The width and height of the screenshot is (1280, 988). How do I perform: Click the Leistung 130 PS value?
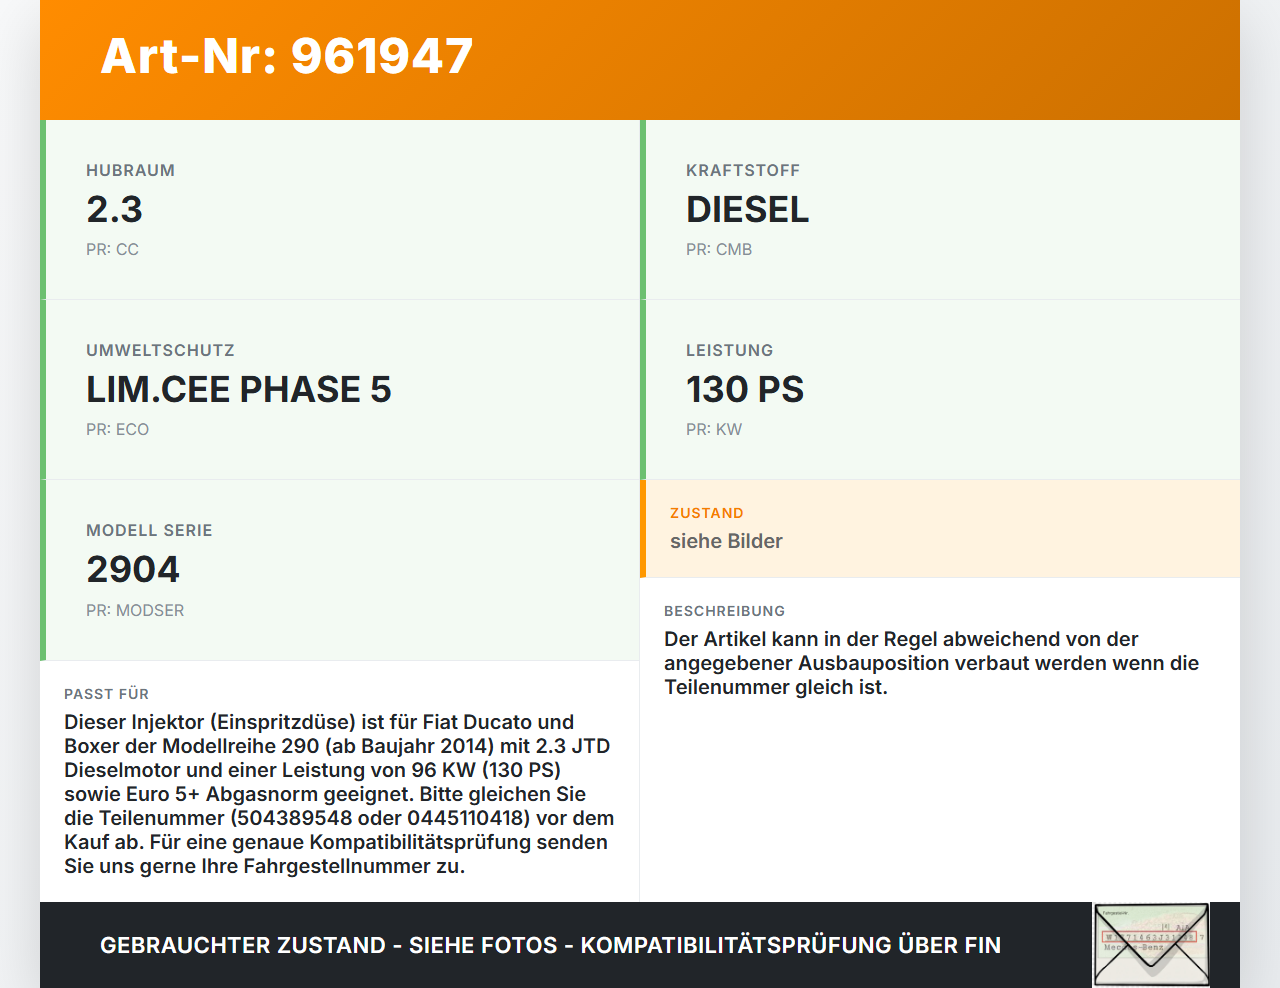tap(744, 390)
